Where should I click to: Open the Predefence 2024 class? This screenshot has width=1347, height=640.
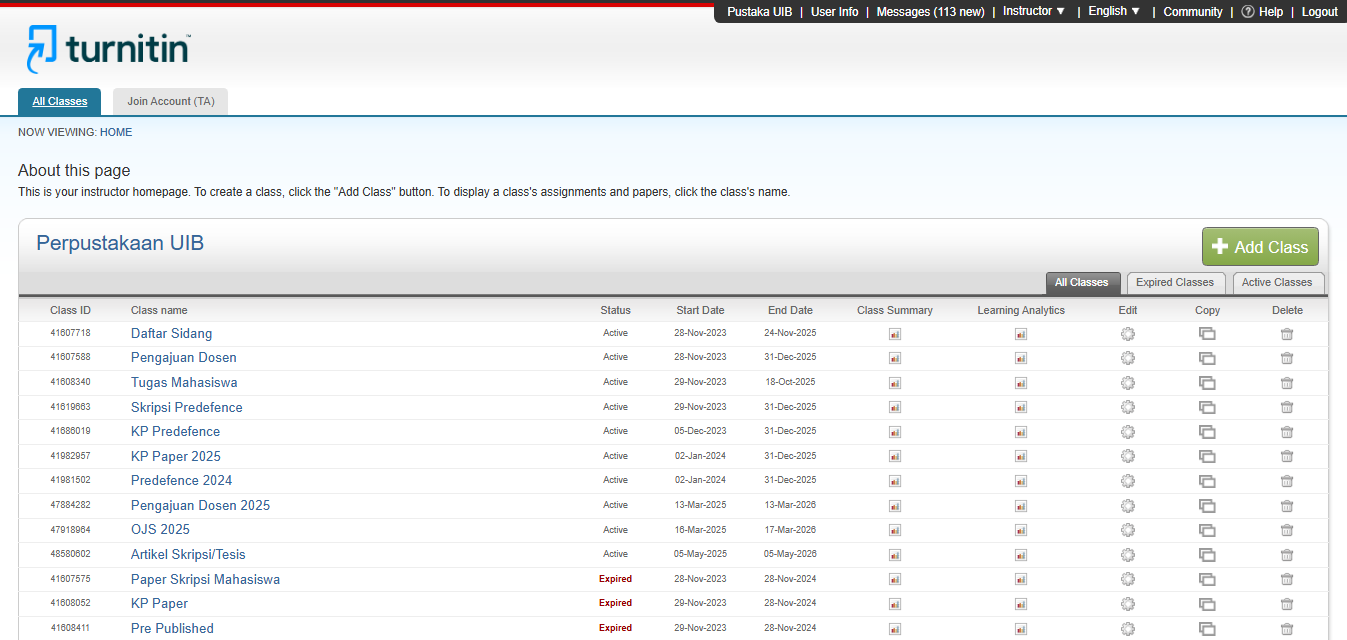pyautogui.click(x=181, y=481)
